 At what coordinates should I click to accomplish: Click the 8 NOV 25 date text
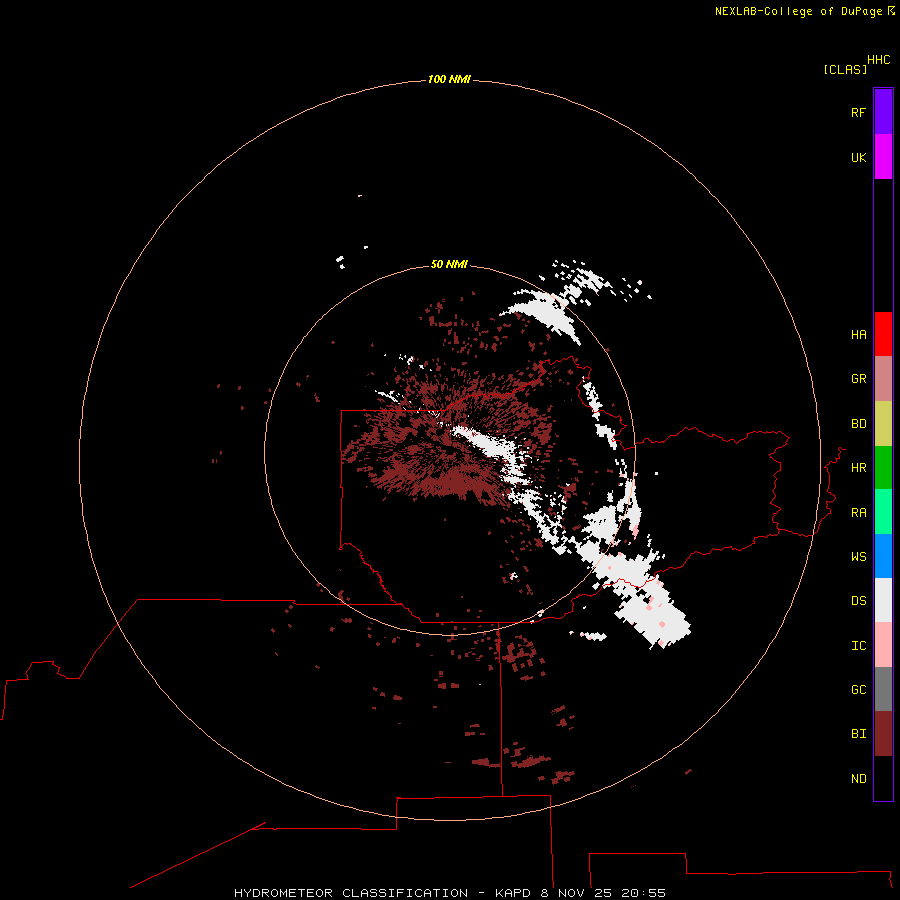click(x=576, y=893)
